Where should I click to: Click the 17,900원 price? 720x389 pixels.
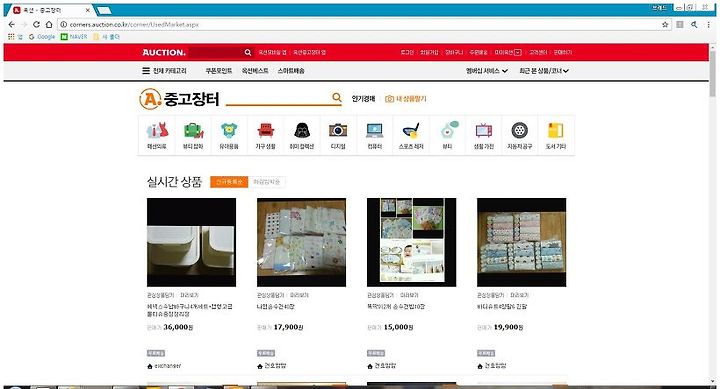[x=288, y=327]
